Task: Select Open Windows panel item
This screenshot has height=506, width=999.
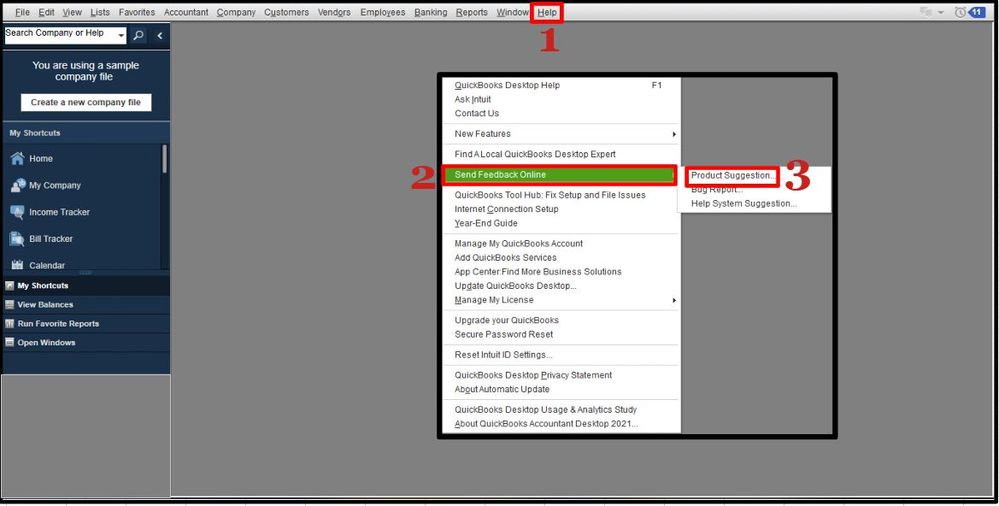Action: coord(86,342)
